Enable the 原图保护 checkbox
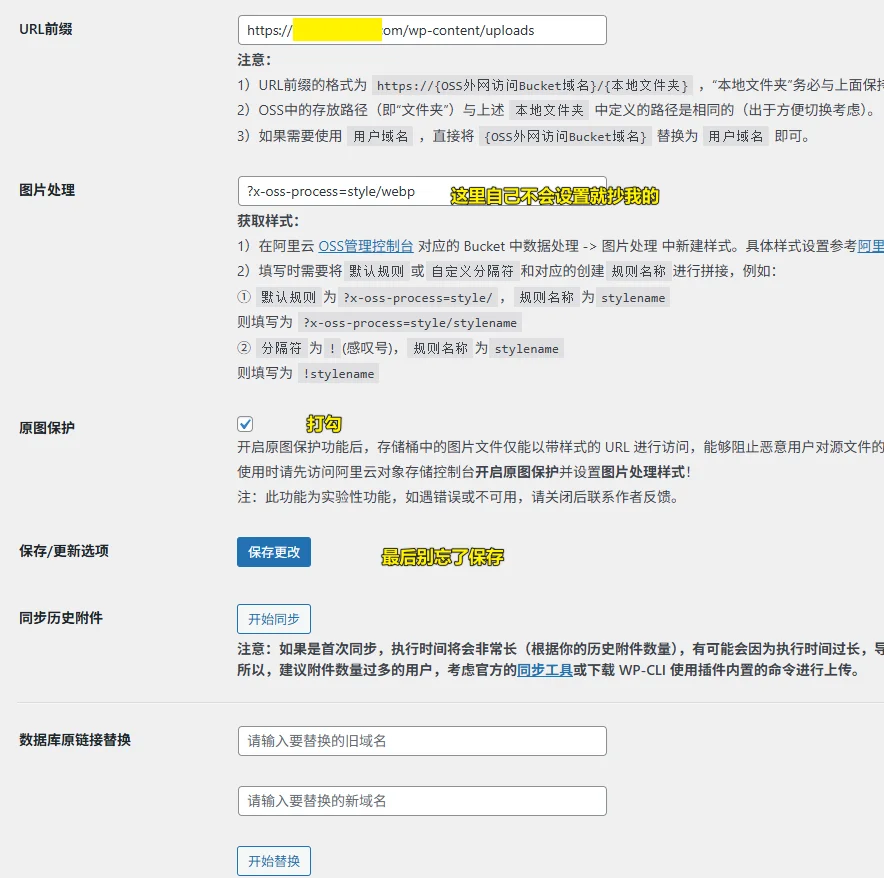The image size is (884, 878). click(243, 424)
